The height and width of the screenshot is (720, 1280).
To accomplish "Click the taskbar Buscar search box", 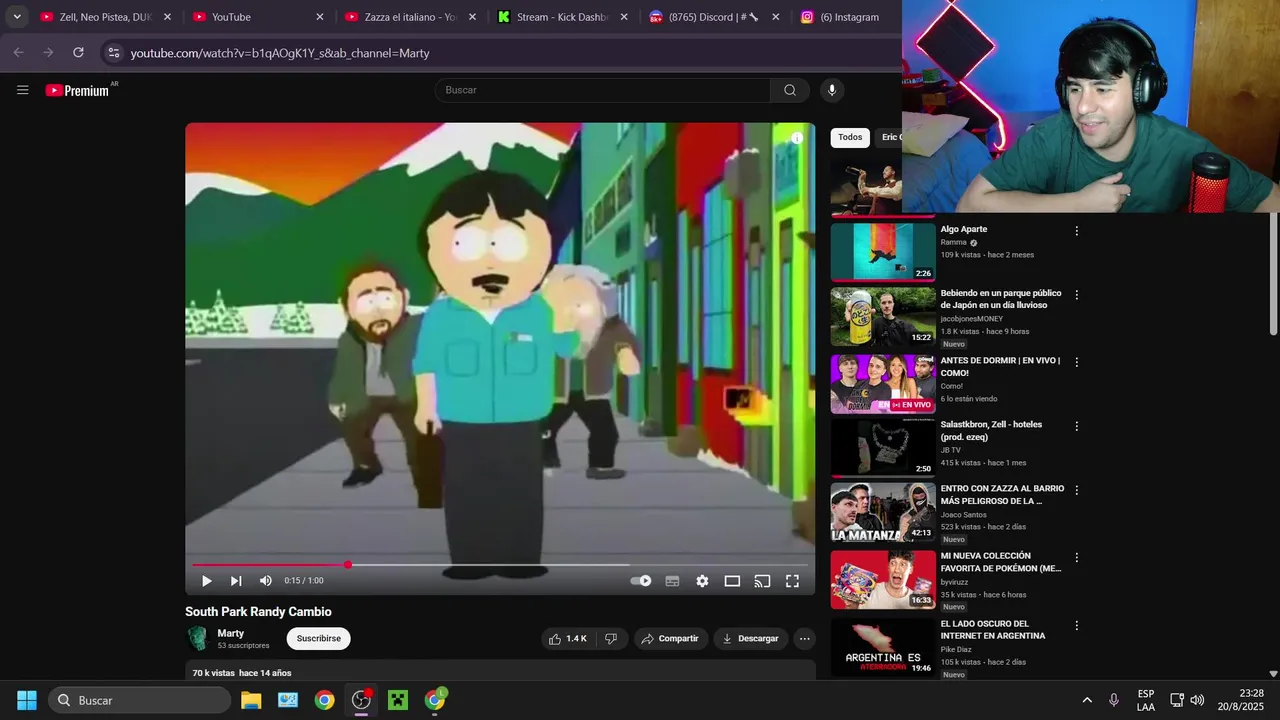I will coord(140,700).
